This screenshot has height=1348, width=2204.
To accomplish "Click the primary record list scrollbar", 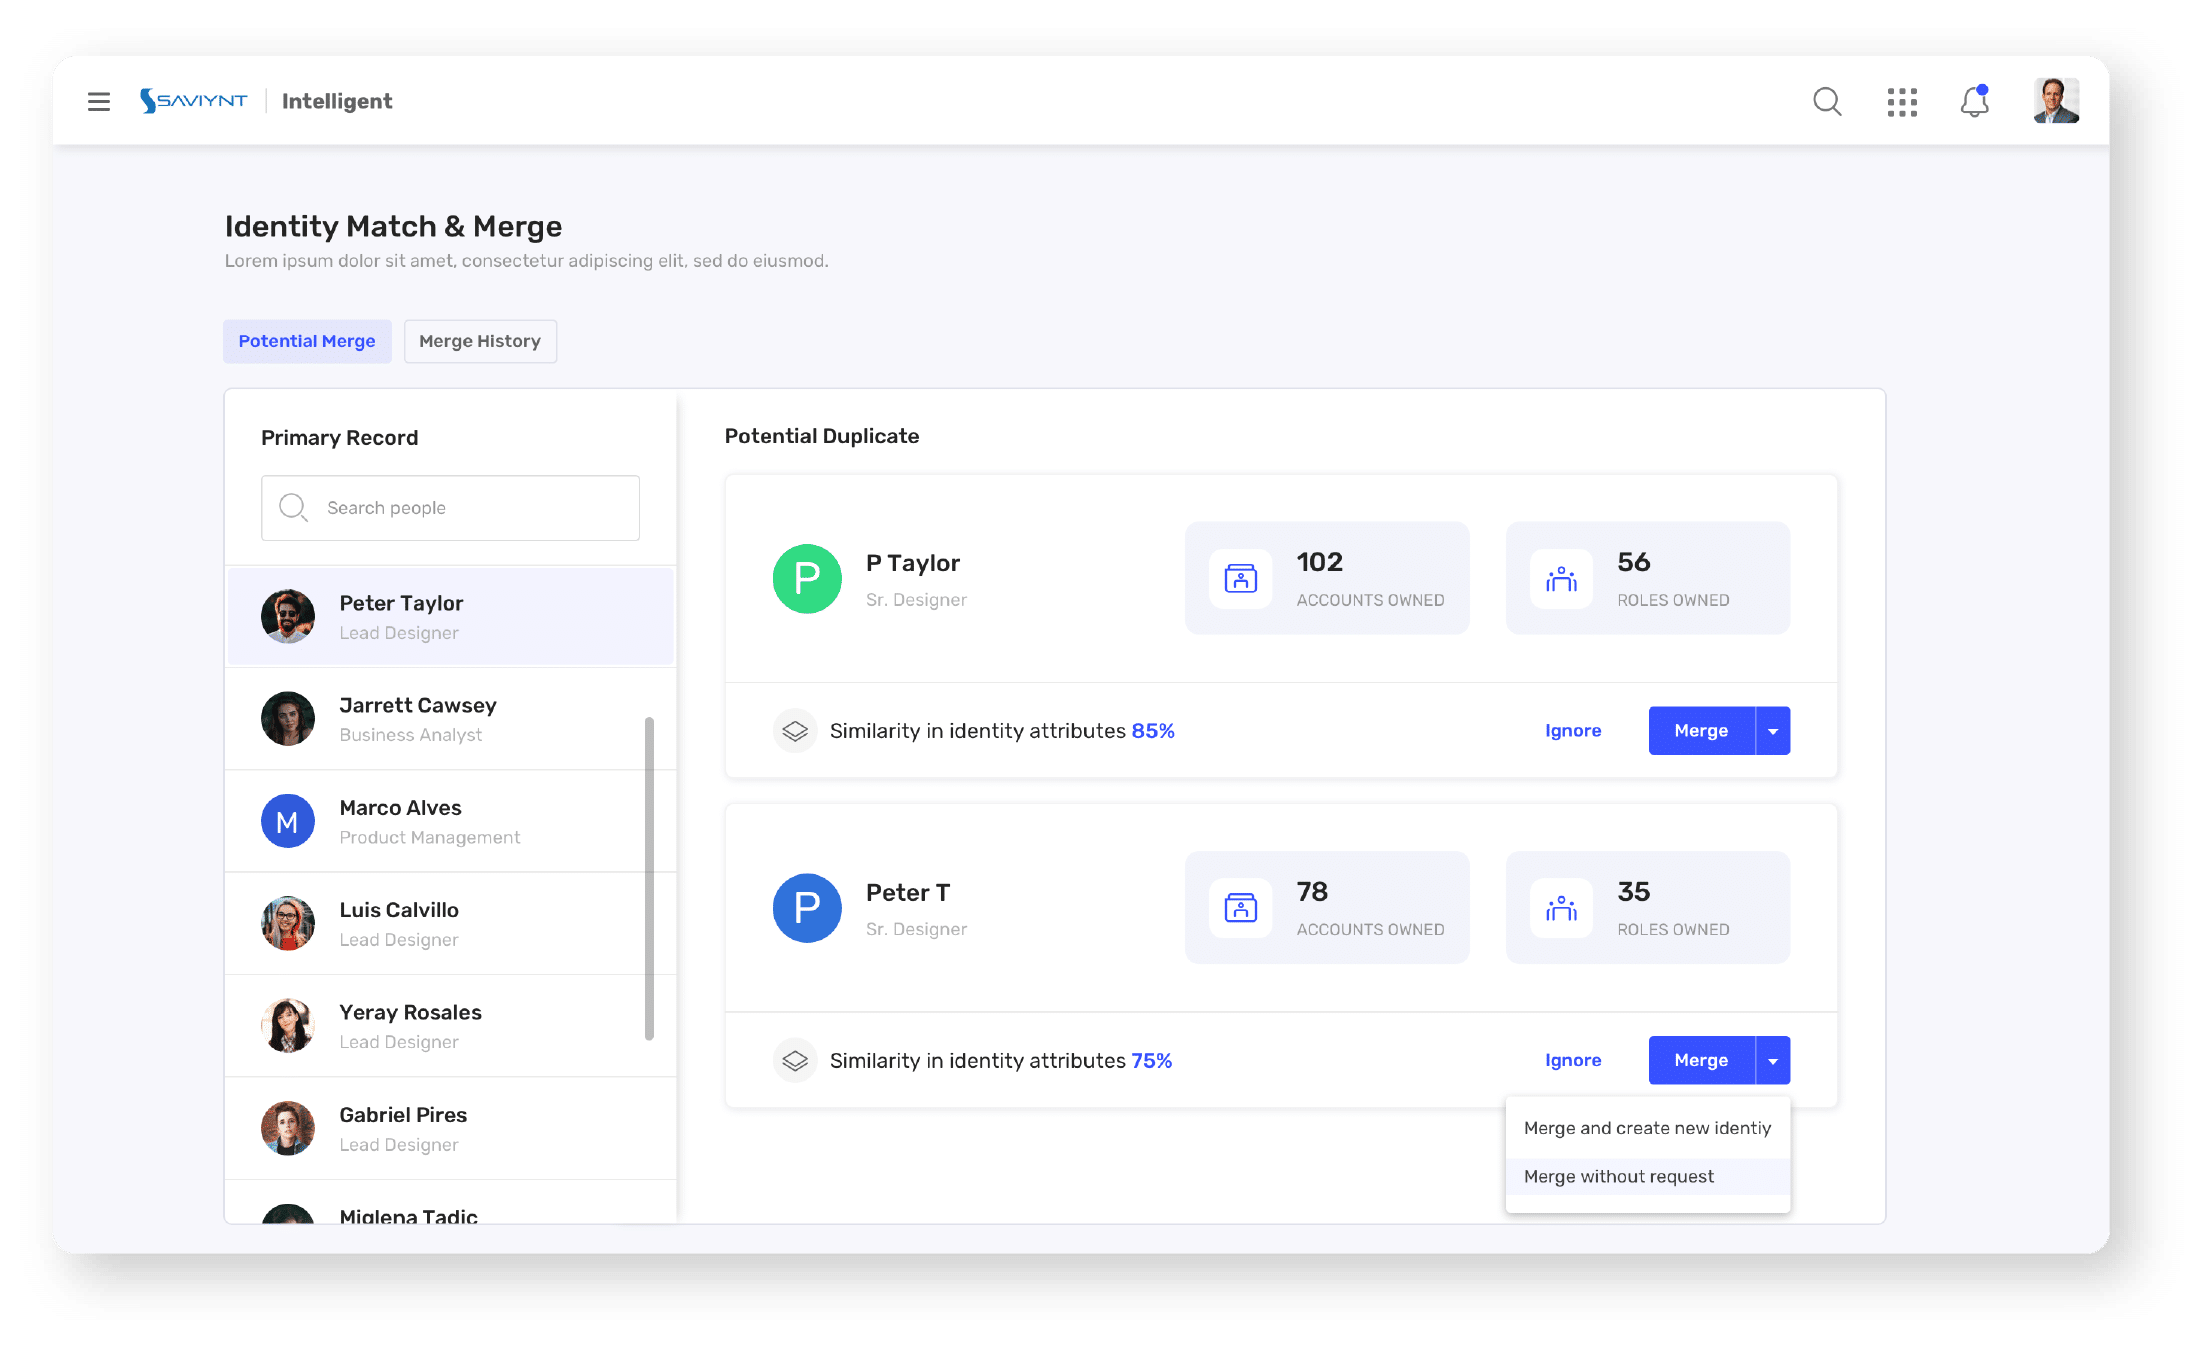I will 649,878.
